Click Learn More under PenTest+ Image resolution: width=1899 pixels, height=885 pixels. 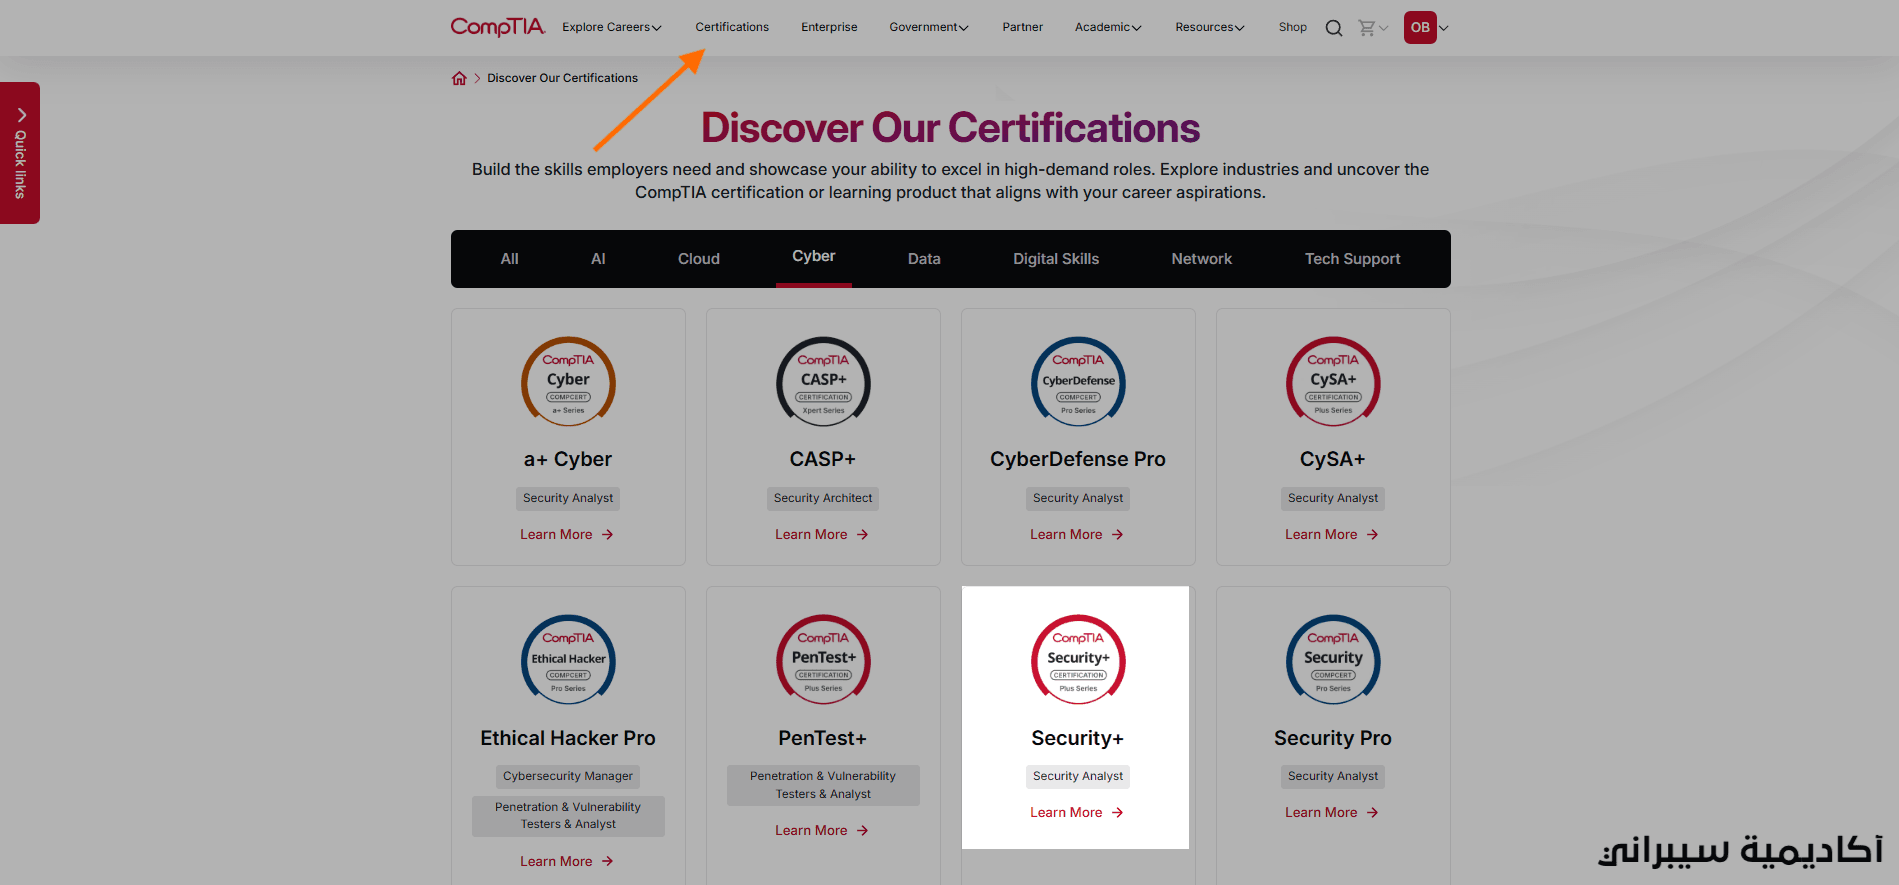[822, 831]
